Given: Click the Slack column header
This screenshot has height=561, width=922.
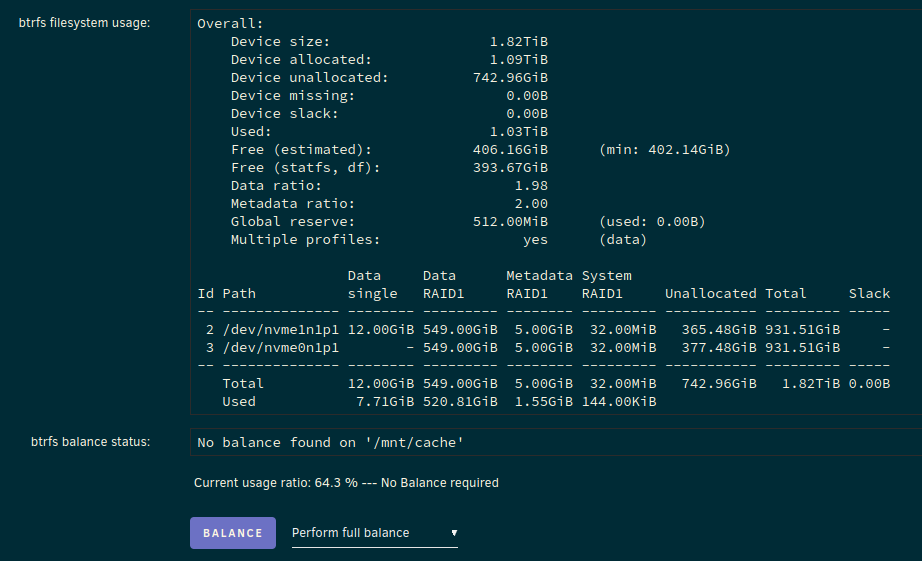Looking at the screenshot, I should click(x=869, y=293).
